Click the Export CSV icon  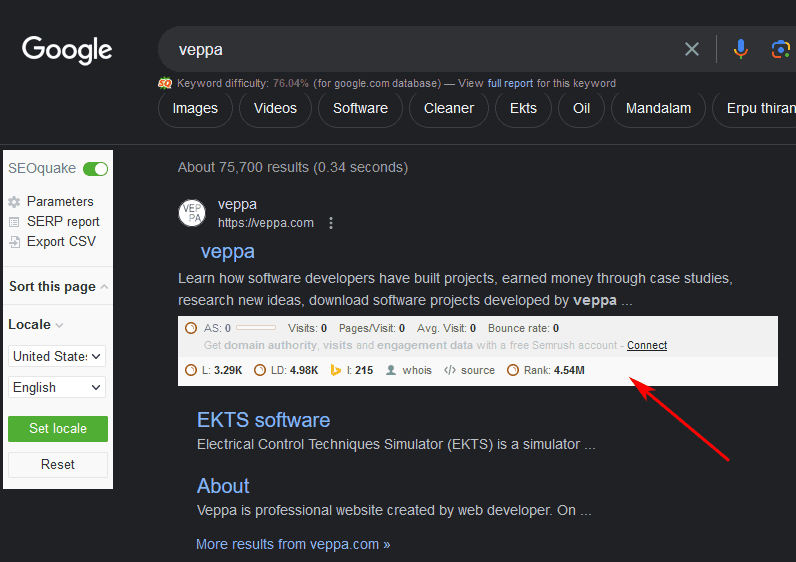(x=15, y=242)
